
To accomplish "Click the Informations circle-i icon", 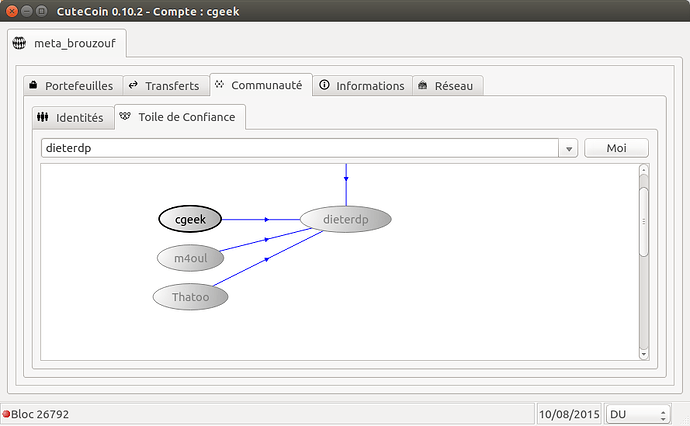I will point(324,85).
